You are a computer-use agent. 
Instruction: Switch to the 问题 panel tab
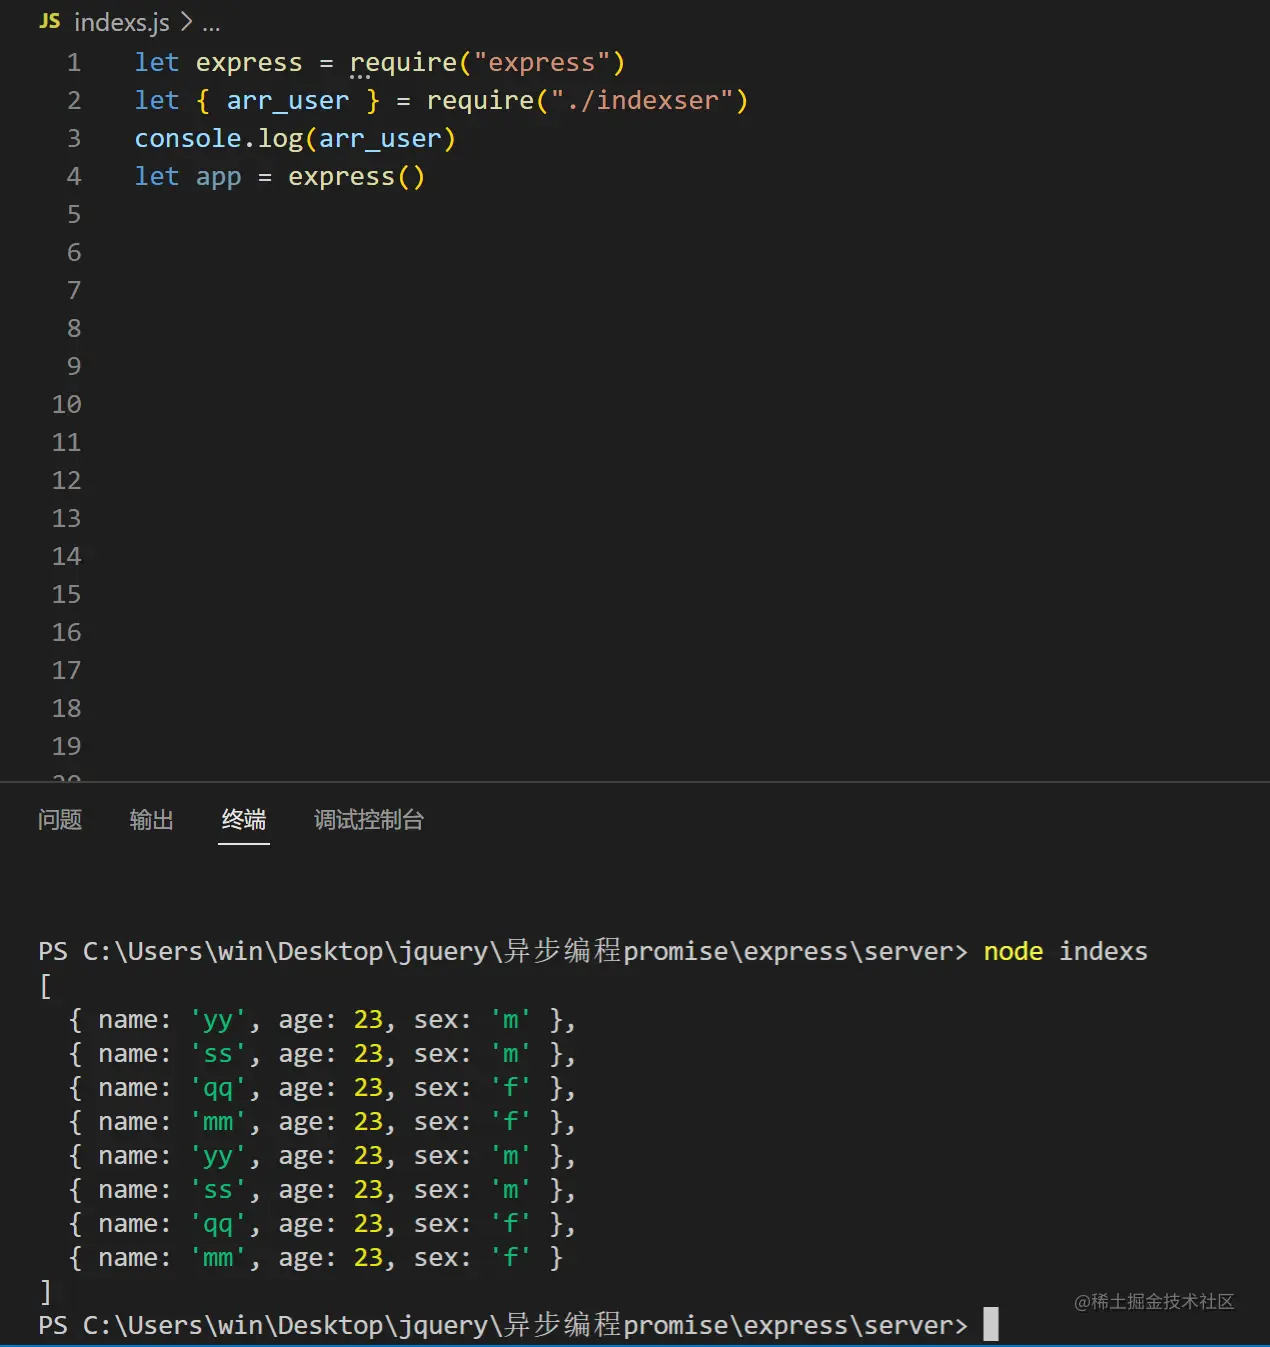coord(60,820)
